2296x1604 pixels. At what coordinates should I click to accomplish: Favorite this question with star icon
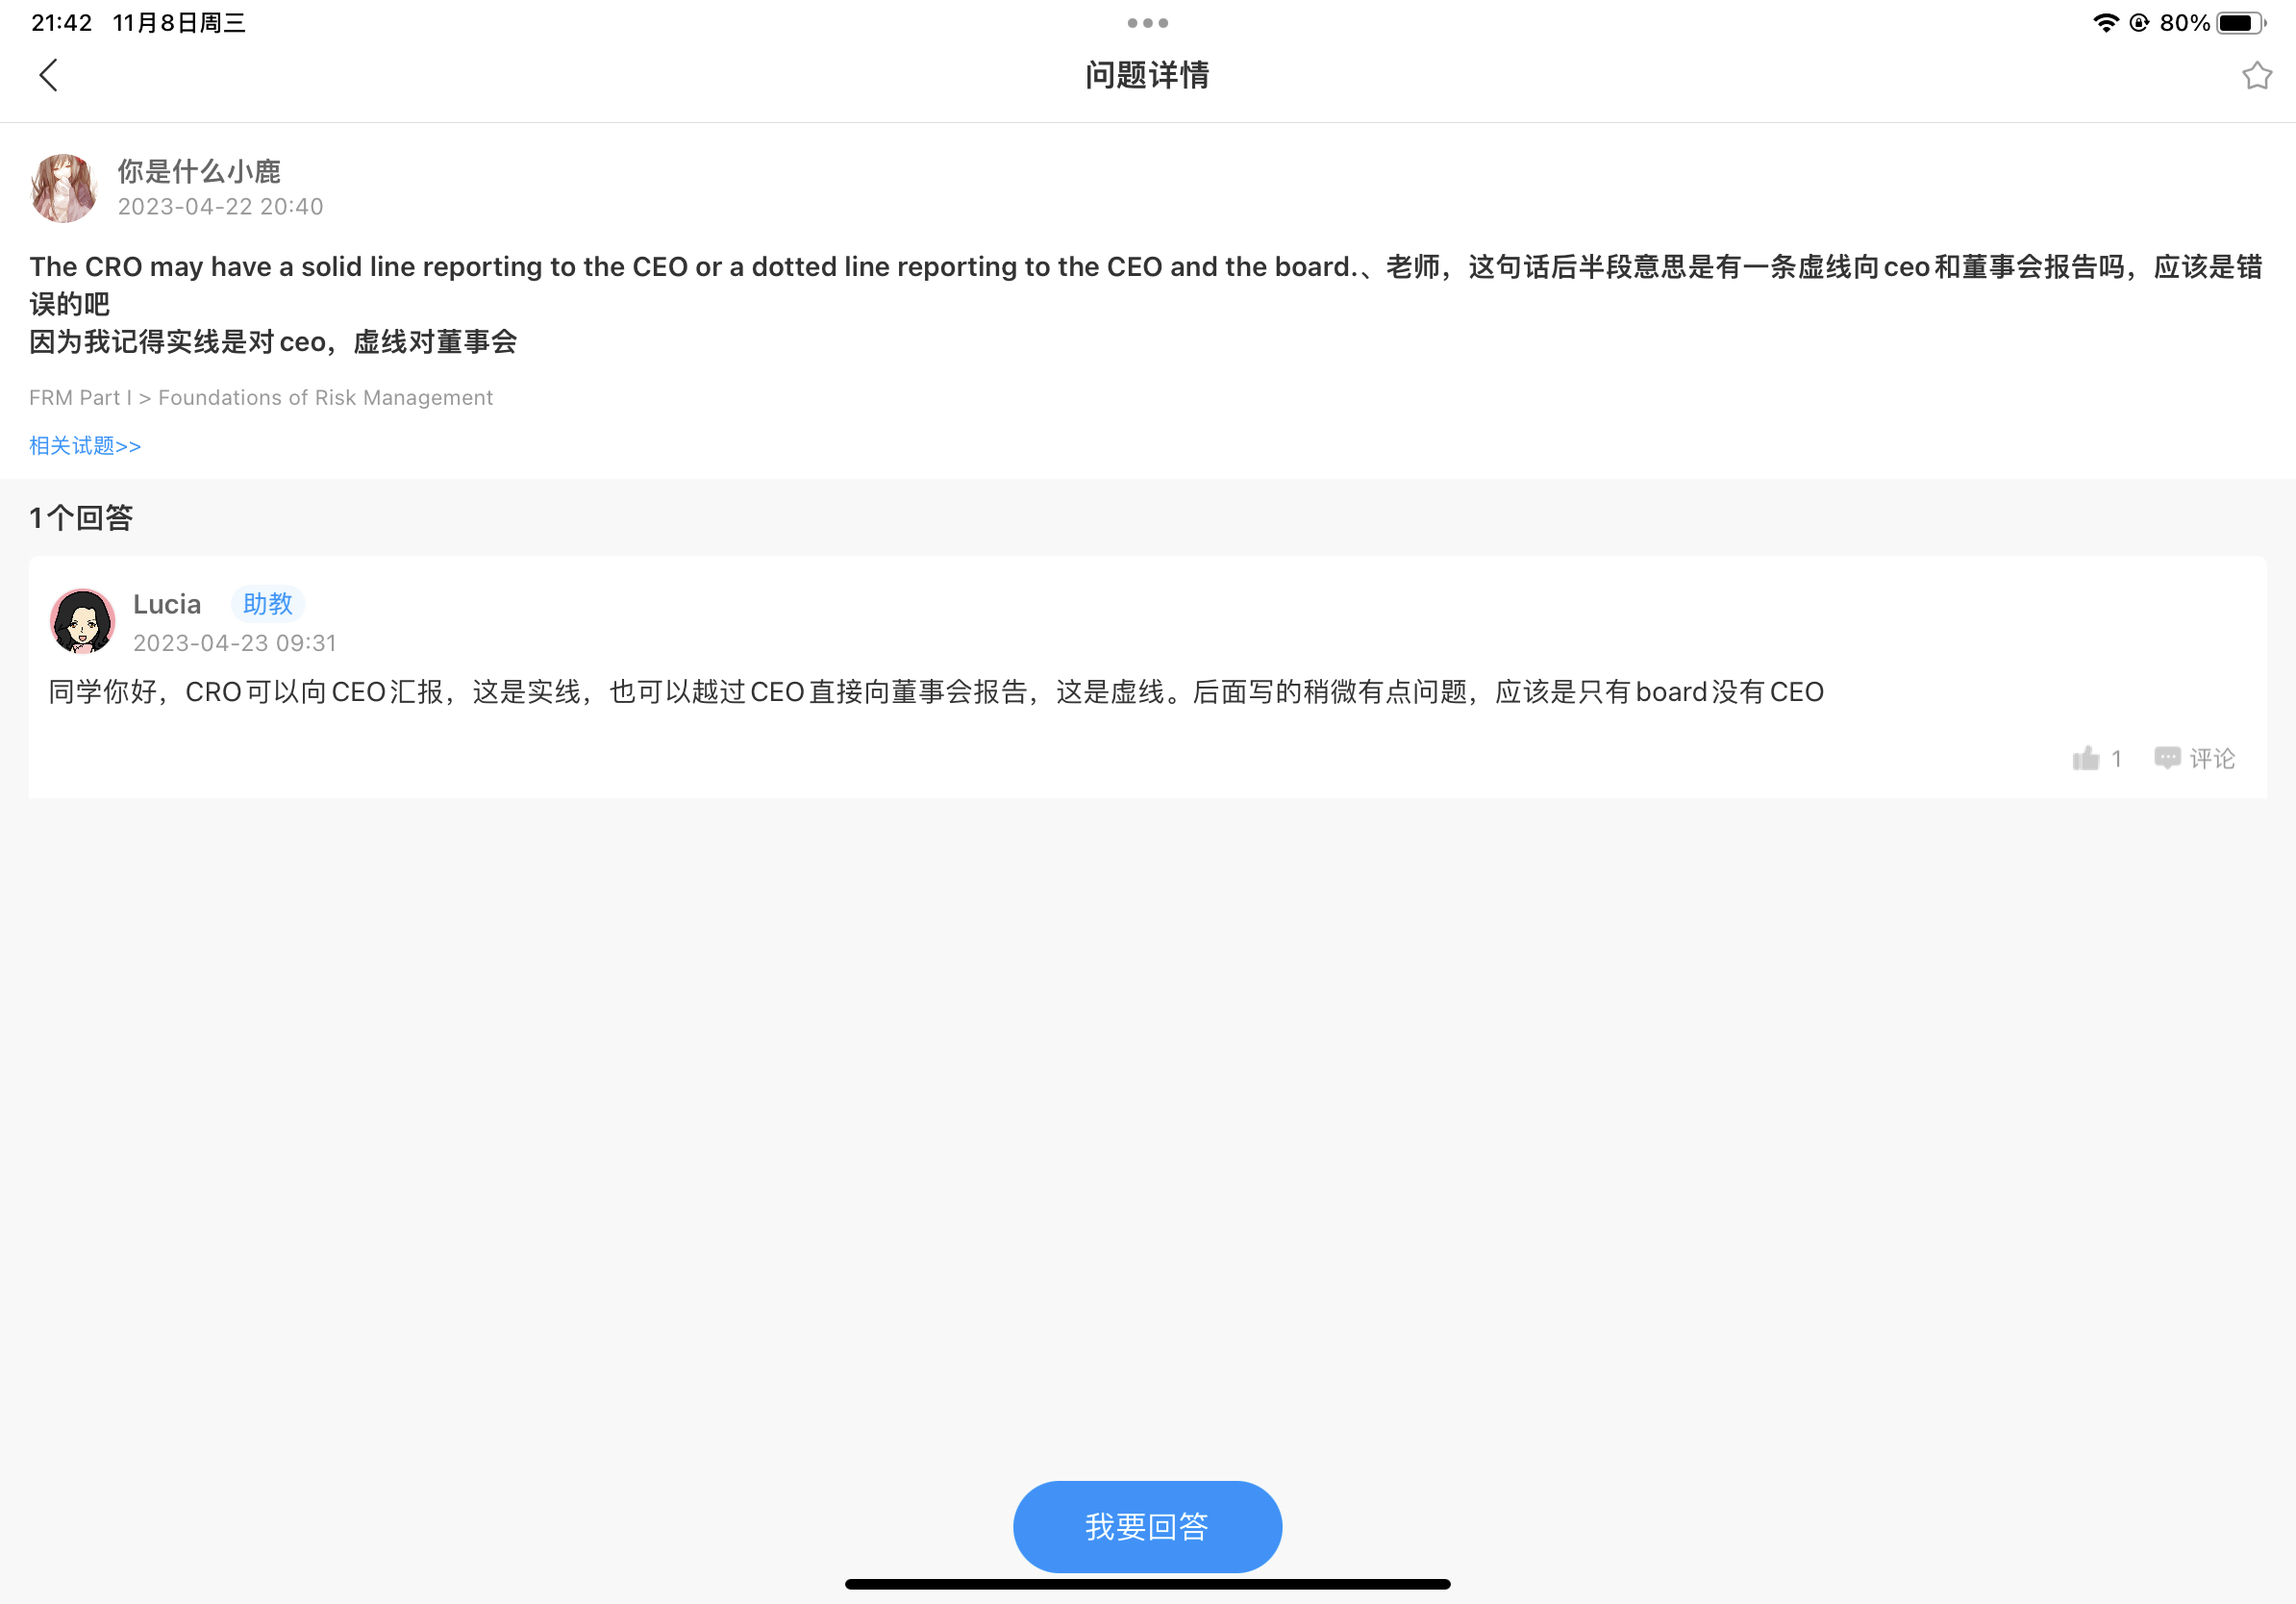[2256, 76]
